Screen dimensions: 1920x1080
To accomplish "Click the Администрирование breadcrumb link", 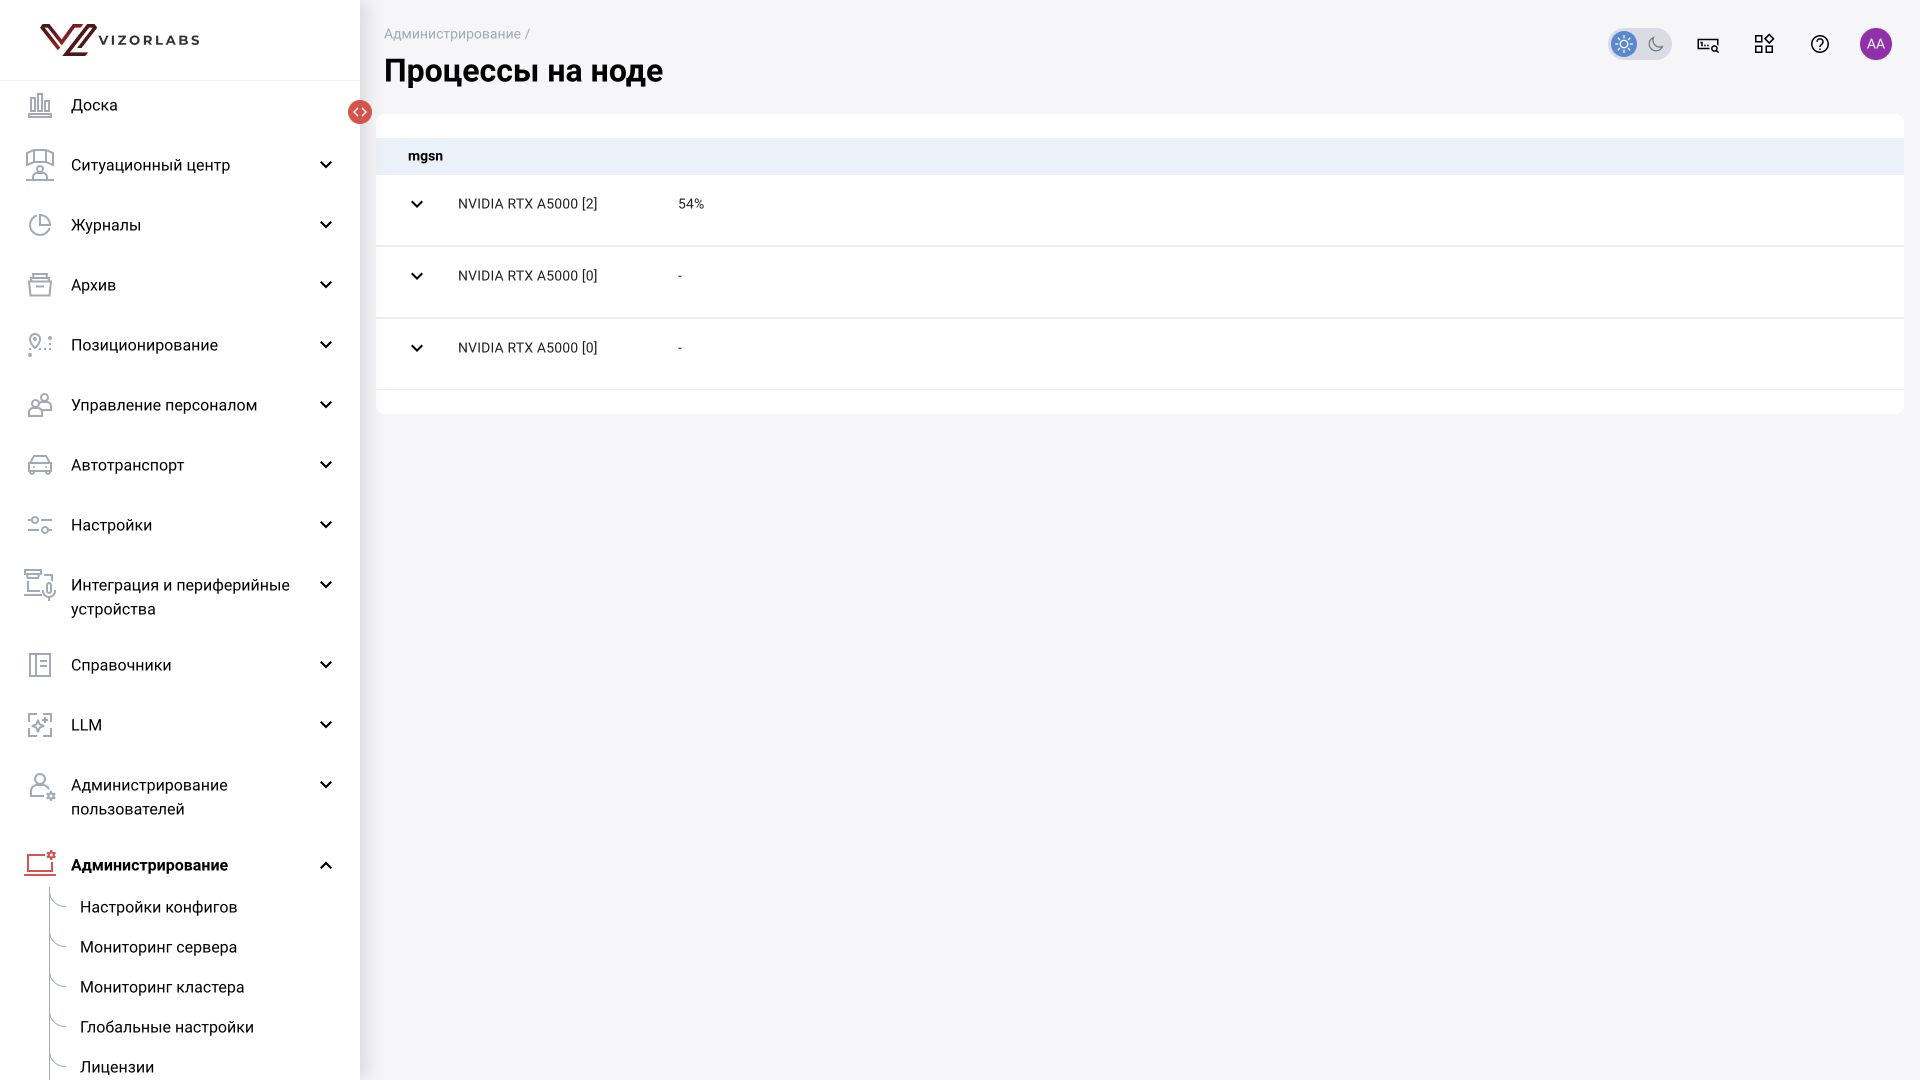I will (x=452, y=34).
